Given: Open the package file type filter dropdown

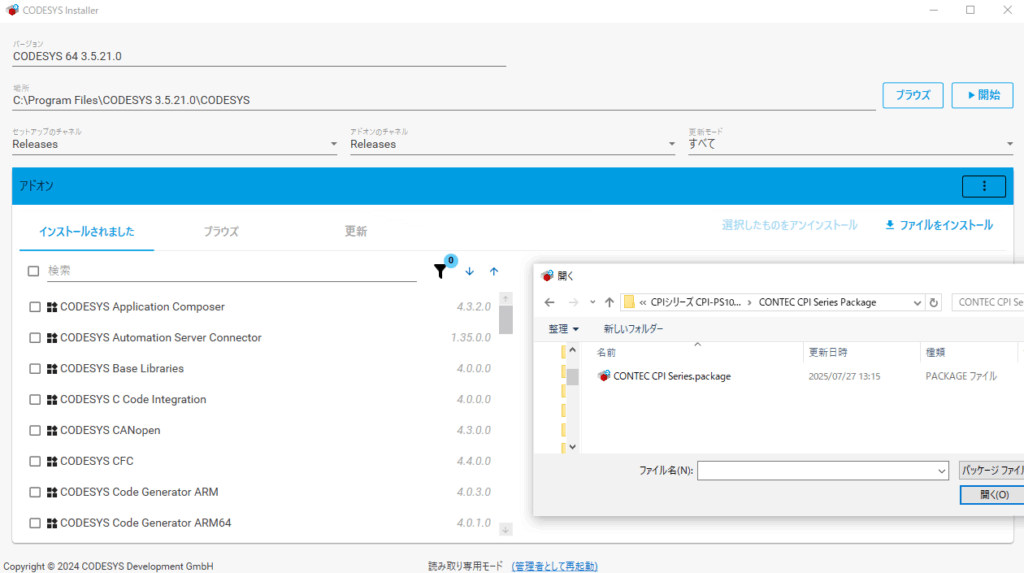Looking at the screenshot, I should pyautogui.click(x=991, y=470).
